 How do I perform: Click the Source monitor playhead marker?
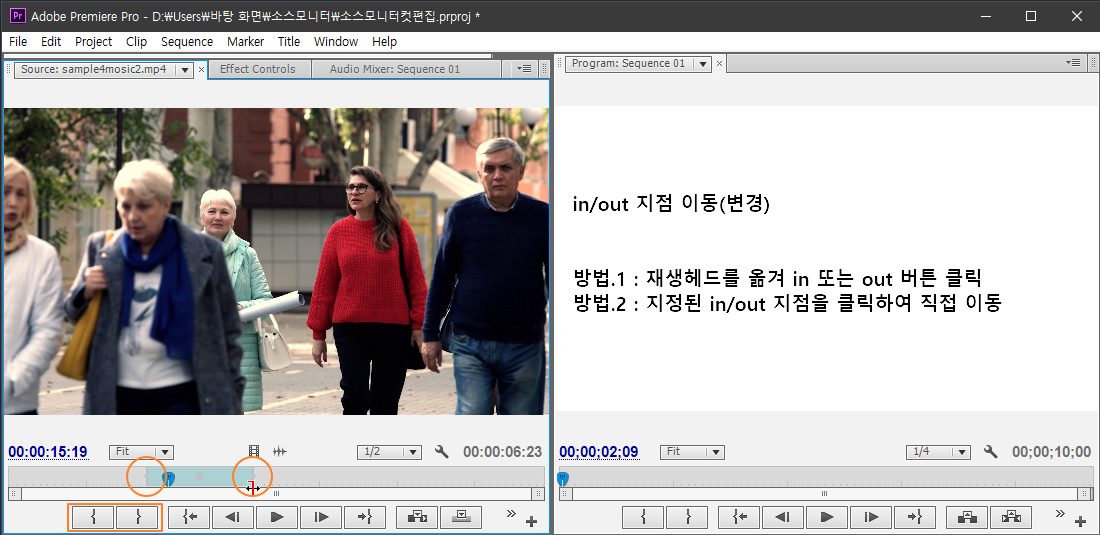(x=168, y=478)
